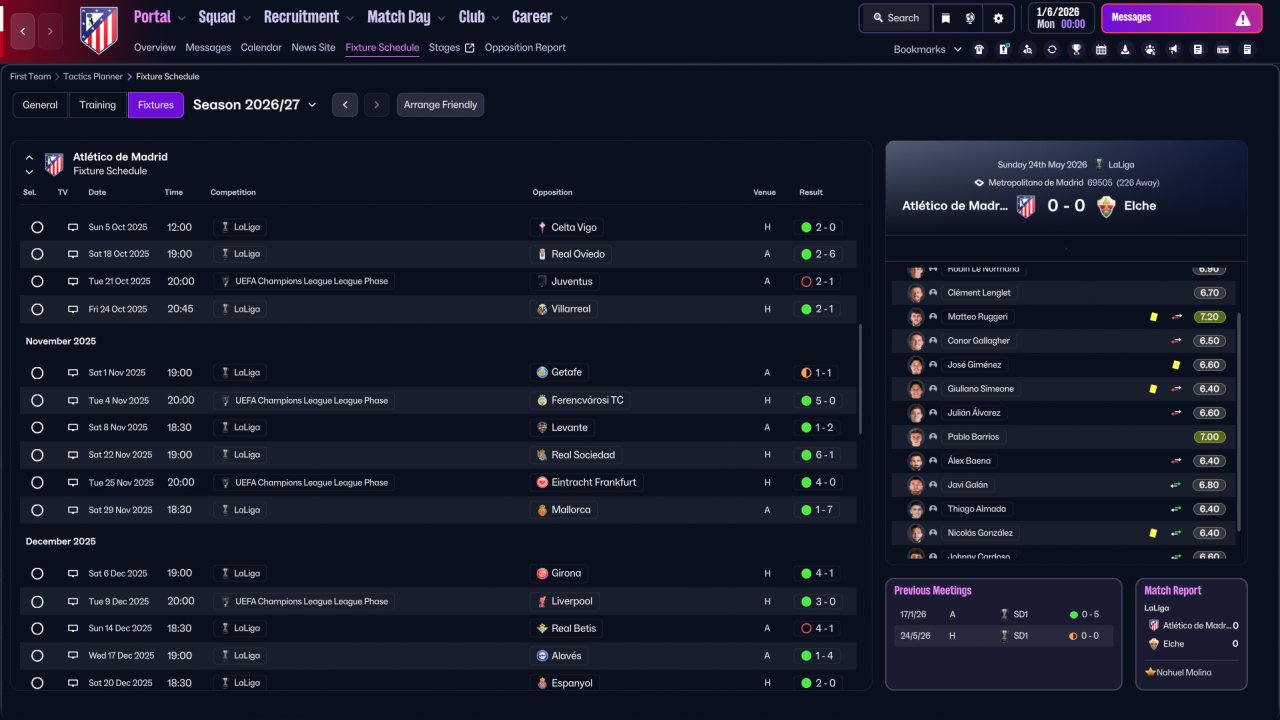Screen dimensions: 1280x720
Task: Click the Opposition column header
Action: click(x=553, y=192)
